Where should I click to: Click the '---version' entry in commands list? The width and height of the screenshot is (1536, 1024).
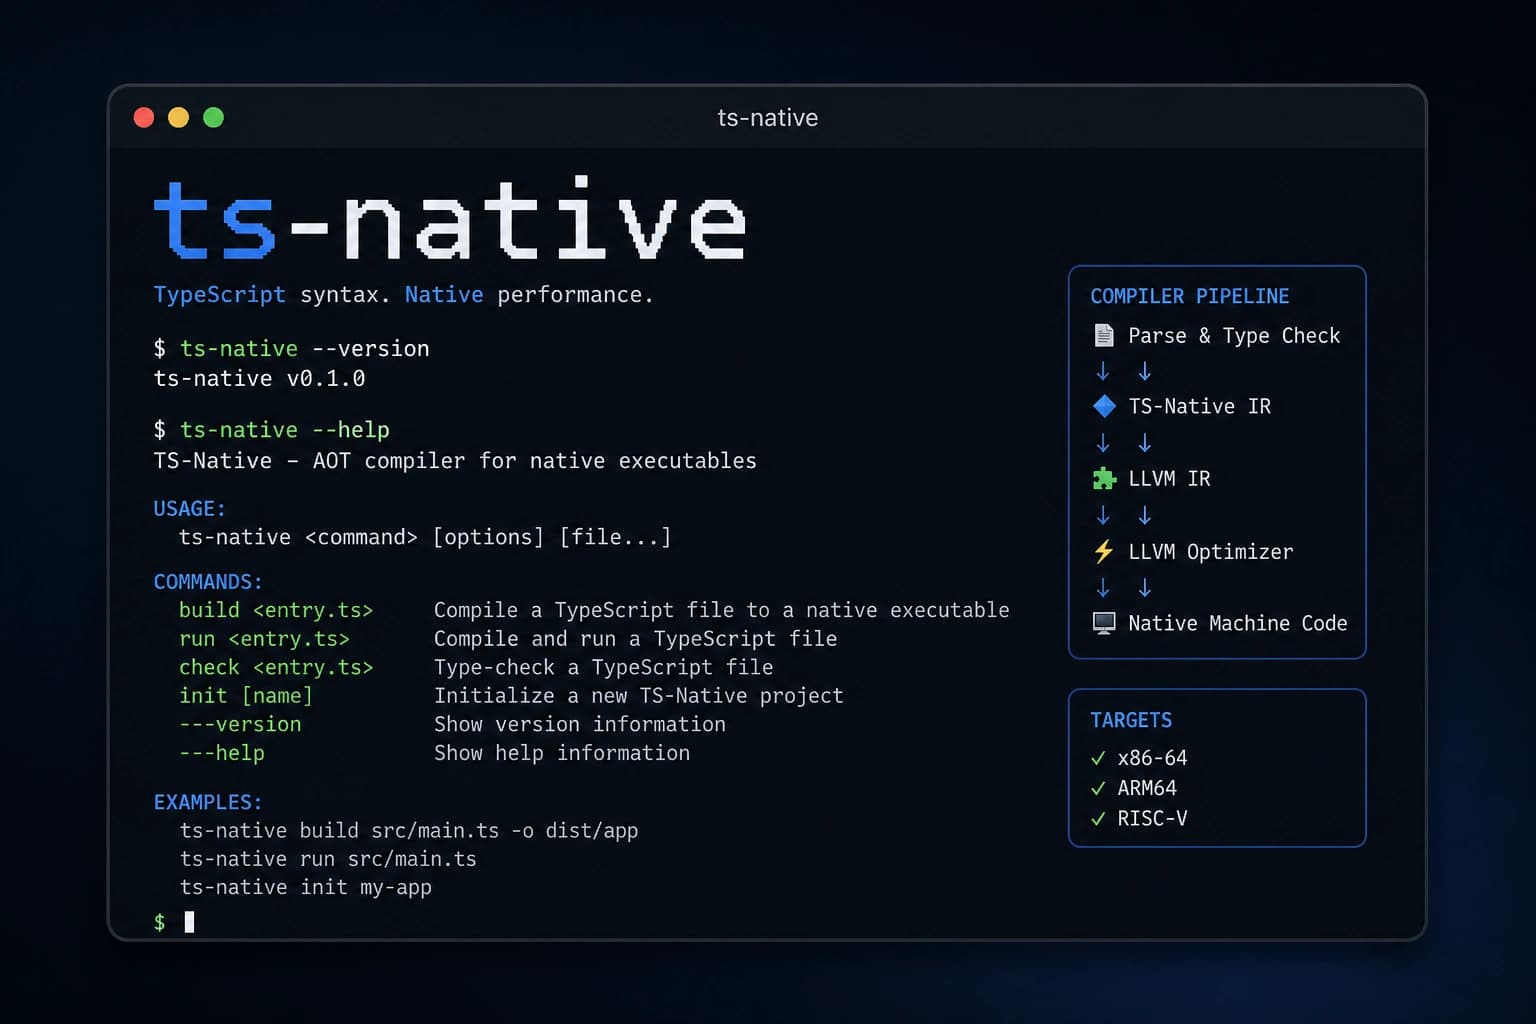click(240, 724)
